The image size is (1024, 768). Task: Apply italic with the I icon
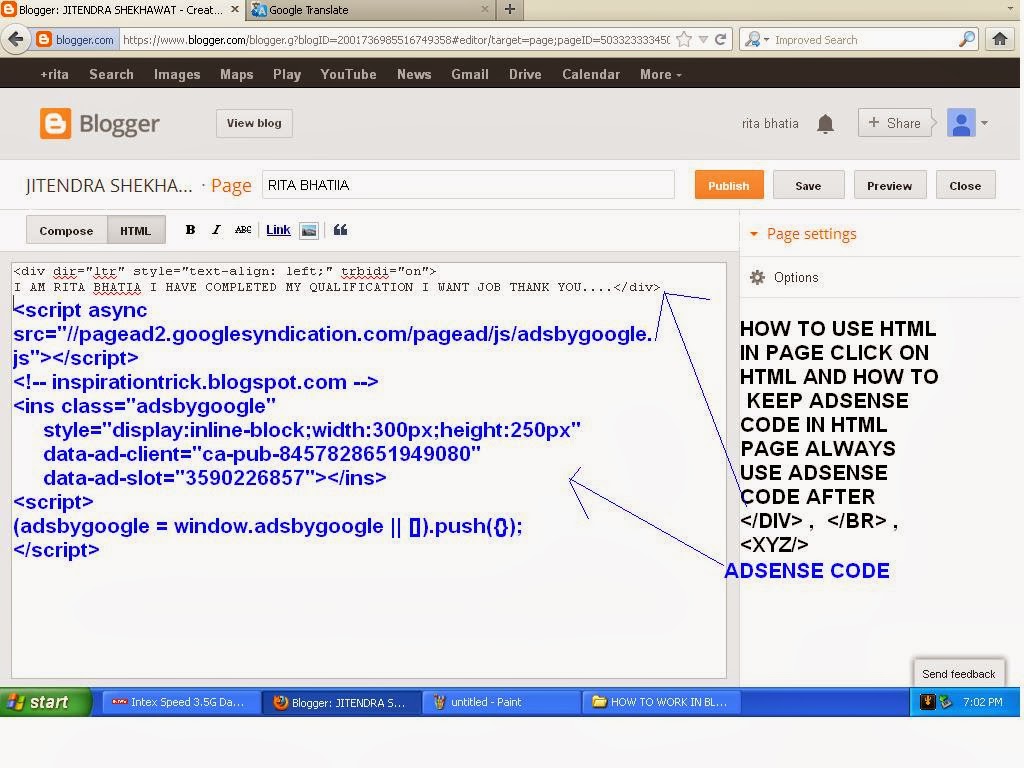(x=216, y=230)
